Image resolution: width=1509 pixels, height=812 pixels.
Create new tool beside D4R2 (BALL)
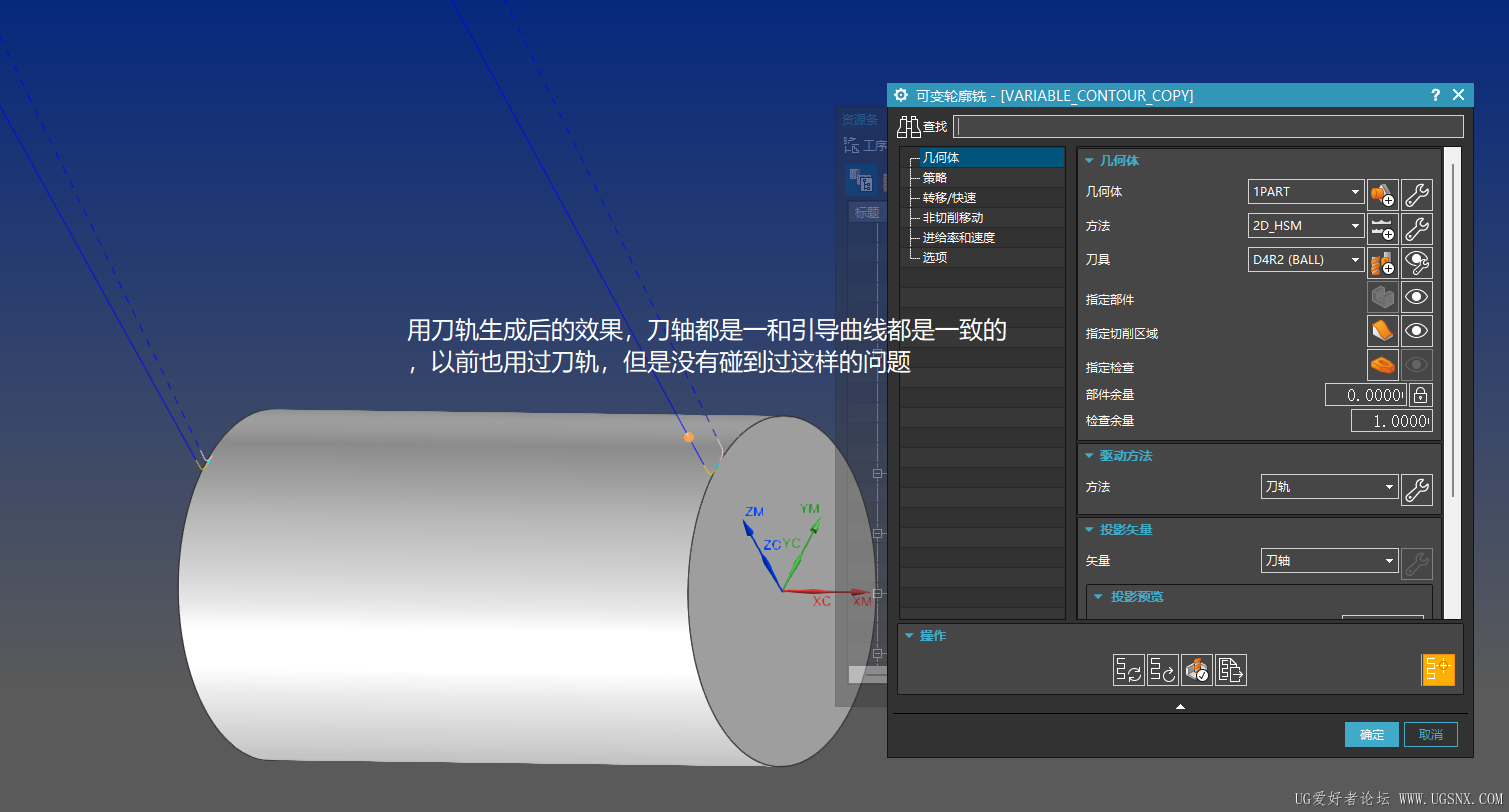point(1382,262)
